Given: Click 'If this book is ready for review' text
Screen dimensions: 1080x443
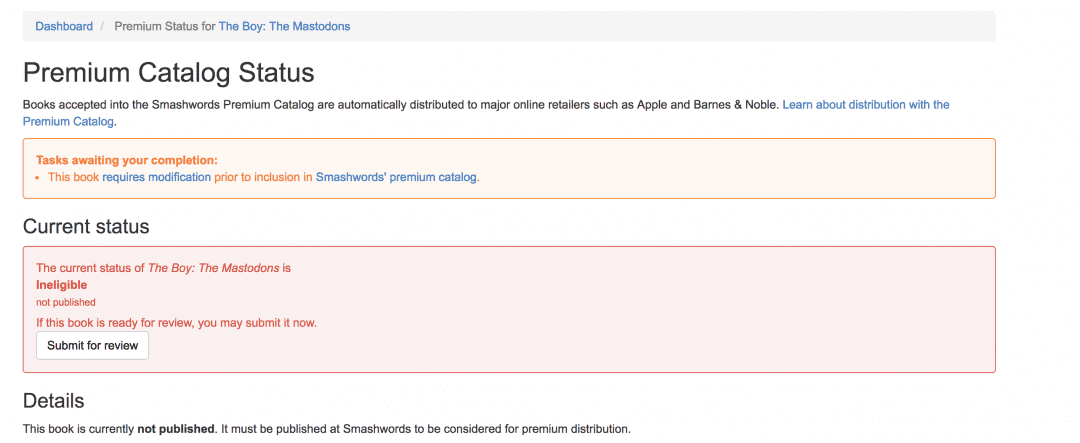Looking at the screenshot, I should point(176,322).
